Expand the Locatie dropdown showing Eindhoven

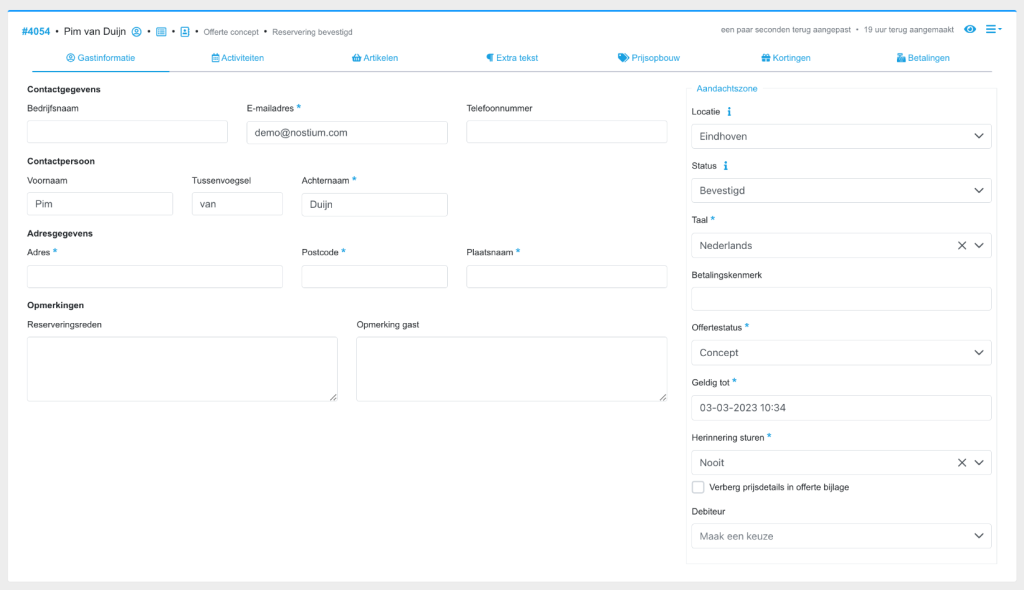click(x=840, y=136)
